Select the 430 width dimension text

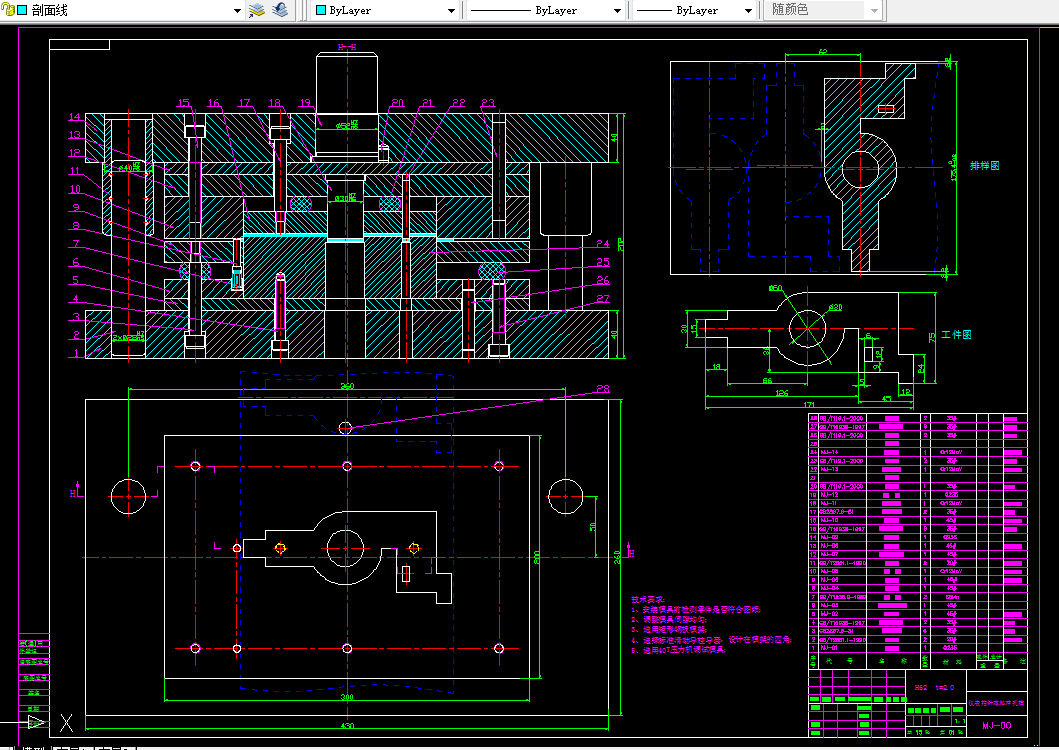(x=347, y=726)
